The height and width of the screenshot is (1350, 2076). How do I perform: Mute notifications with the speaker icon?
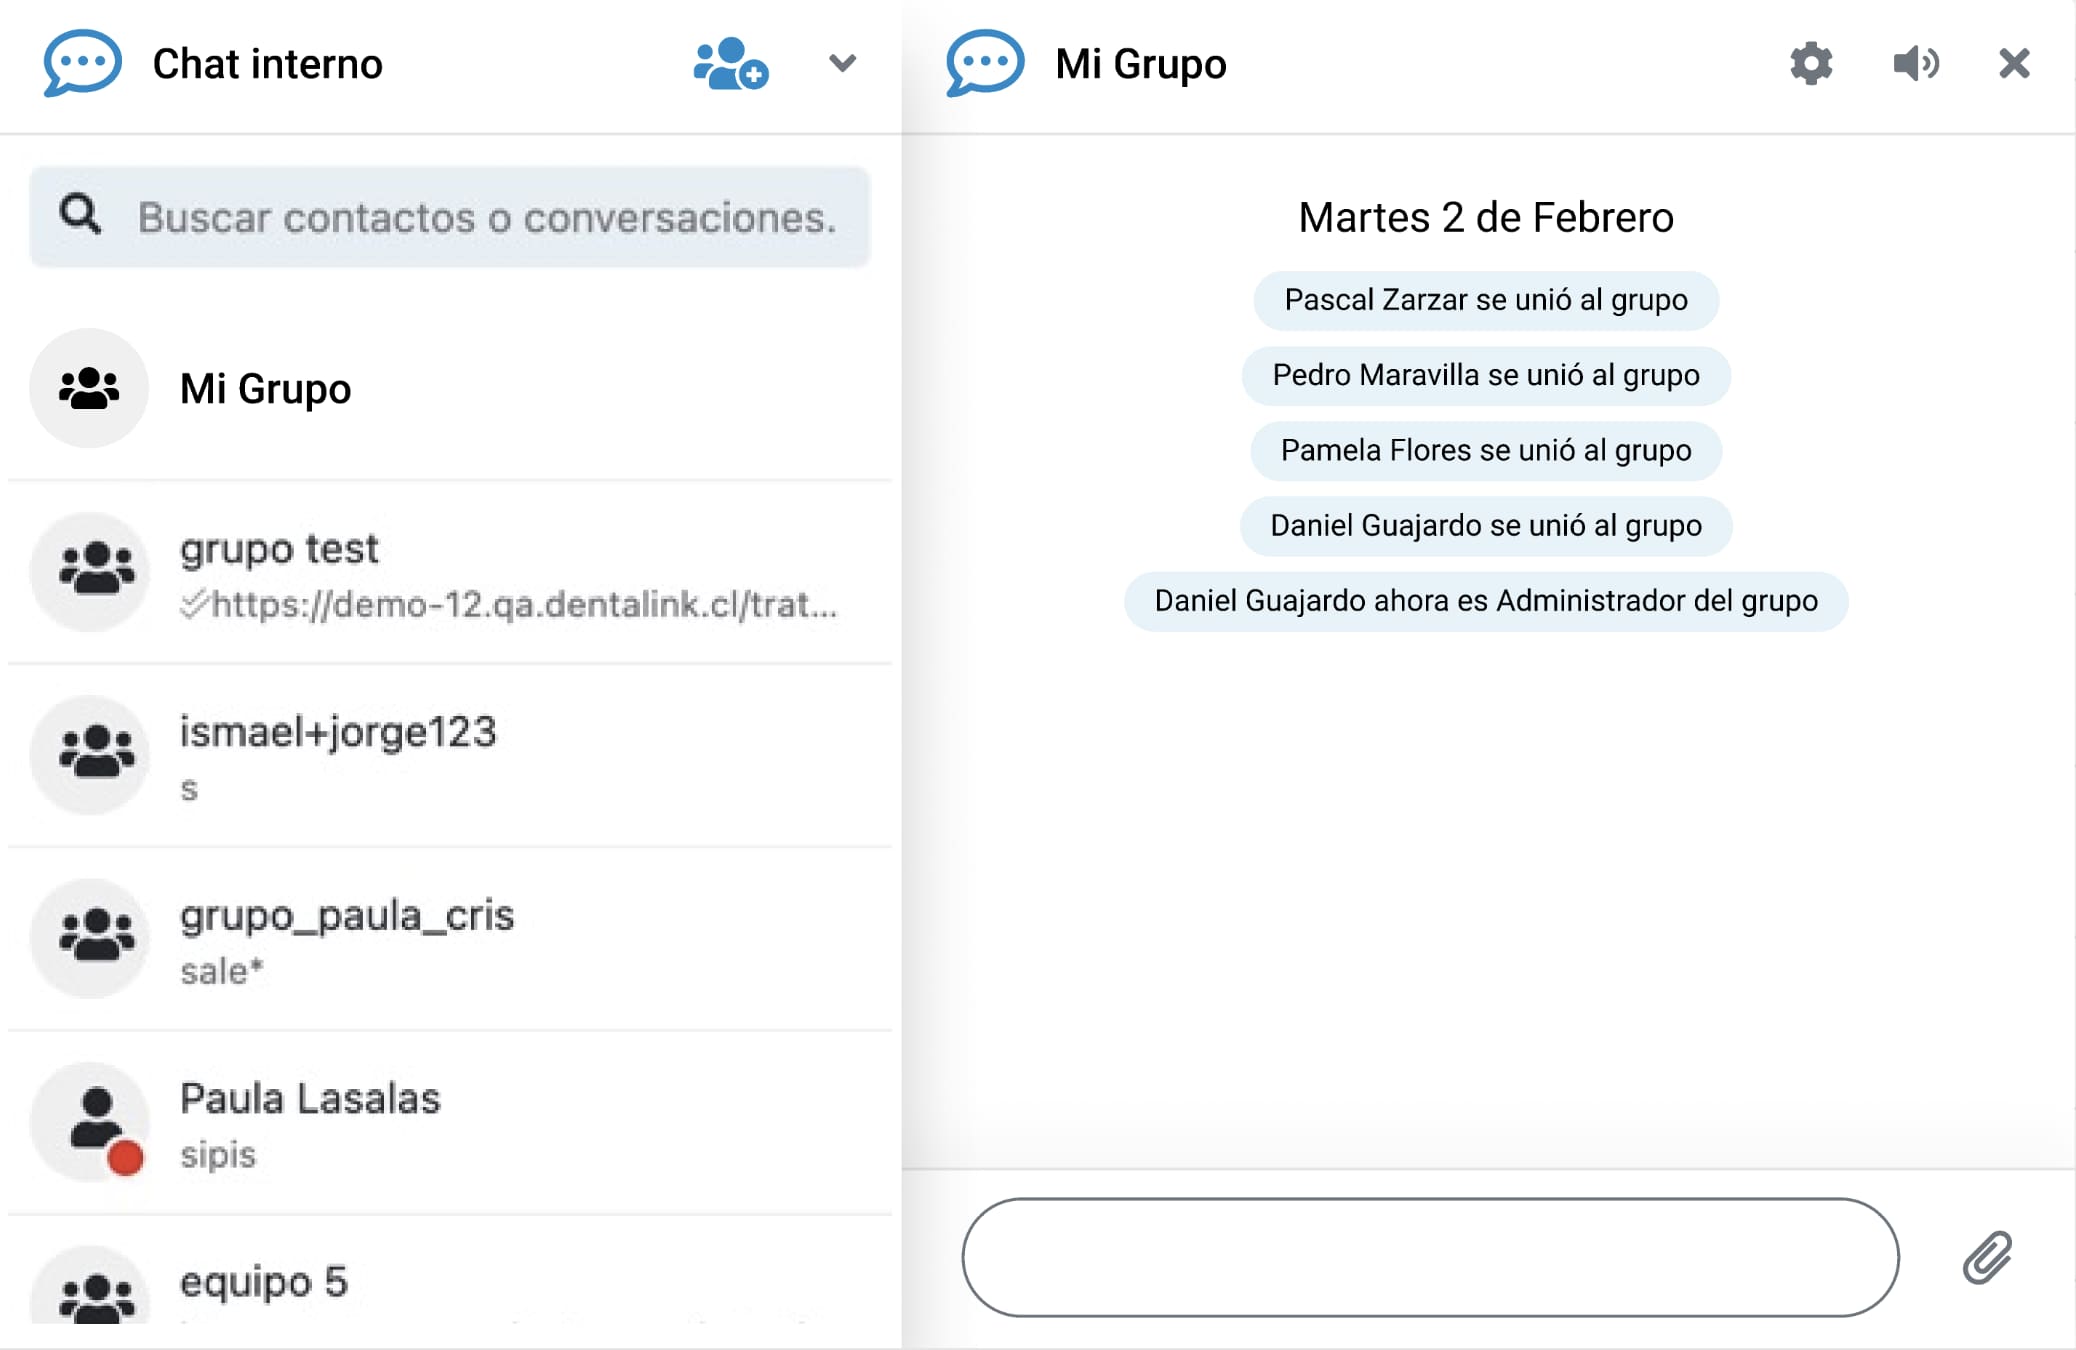[x=1915, y=63]
